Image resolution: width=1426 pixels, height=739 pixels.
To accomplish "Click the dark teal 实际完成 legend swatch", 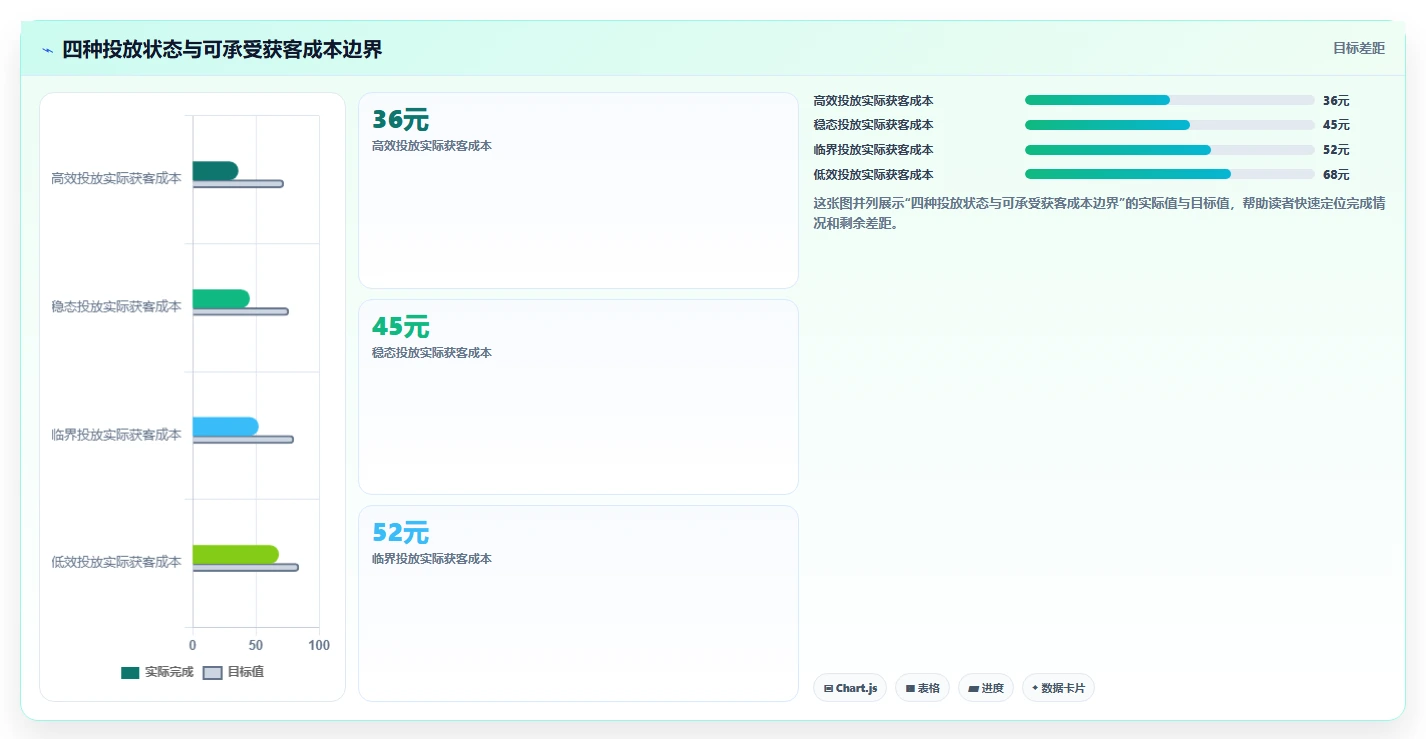I will pos(130,673).
